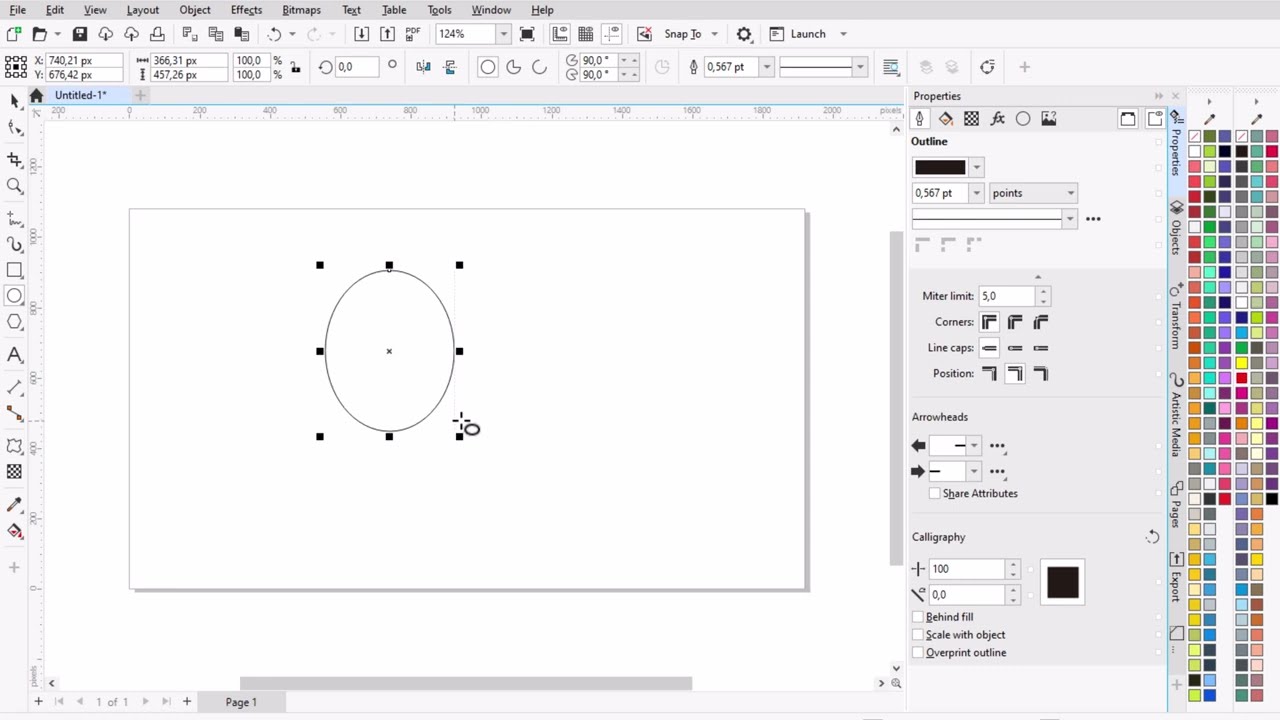Select the Arc shape in property bar

(x=539, y=67)
